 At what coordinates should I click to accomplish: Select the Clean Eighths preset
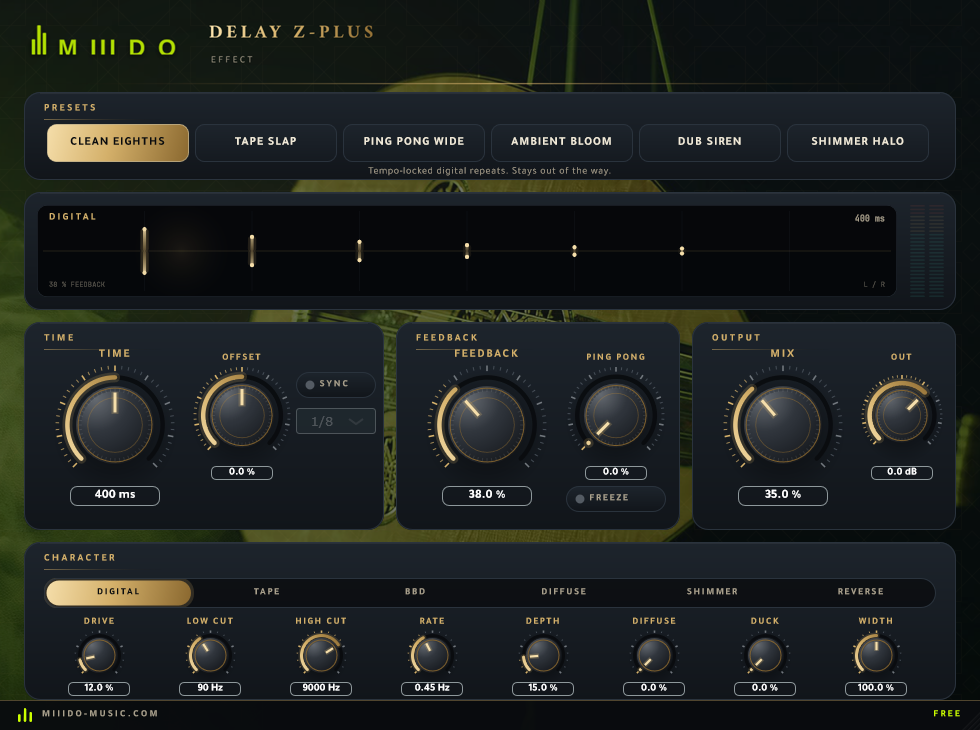click(118, 142)
